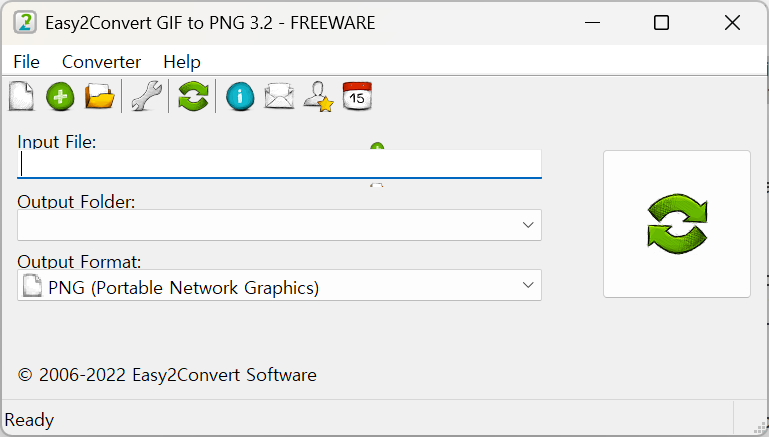769x437 pixels.
Task: Click the user with star icon
Action: point(318,96)
